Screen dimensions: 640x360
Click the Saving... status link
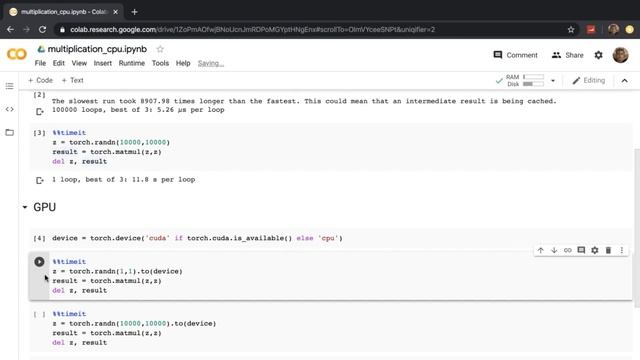coord(211,63)
